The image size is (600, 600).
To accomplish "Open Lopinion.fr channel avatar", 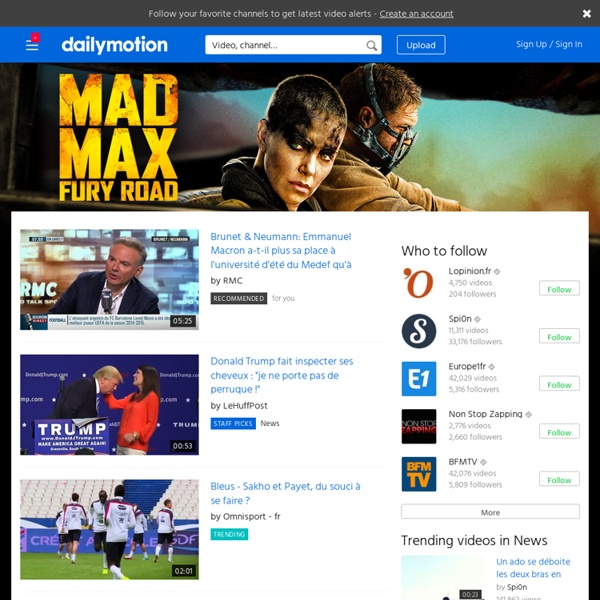I will [418, 283].
